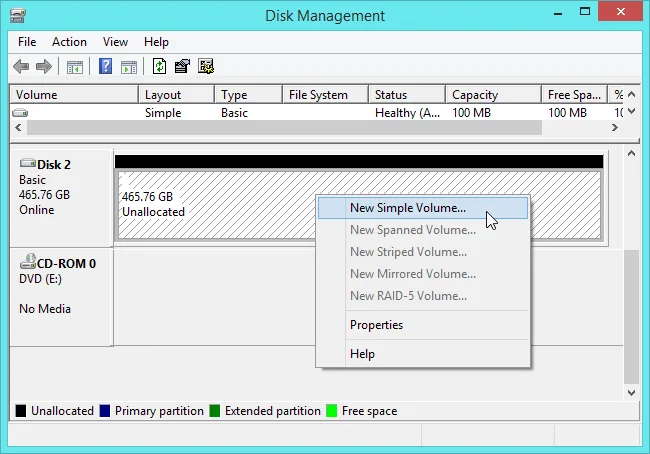Click the disk pane up scroll arrow
The width and height of the screenshot is (650, 454).
coord(631,154)
